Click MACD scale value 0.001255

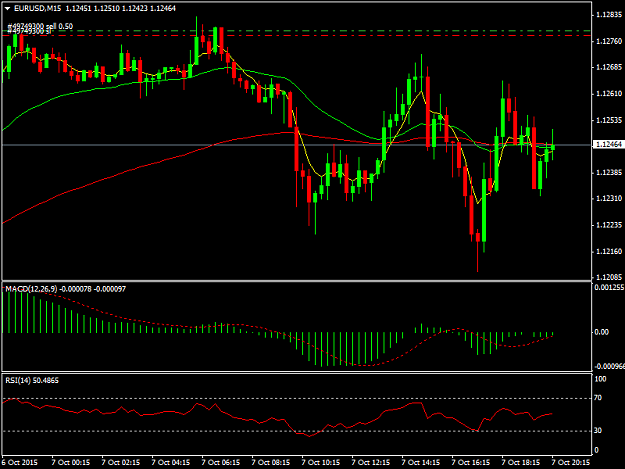click(x=609, y=287)
